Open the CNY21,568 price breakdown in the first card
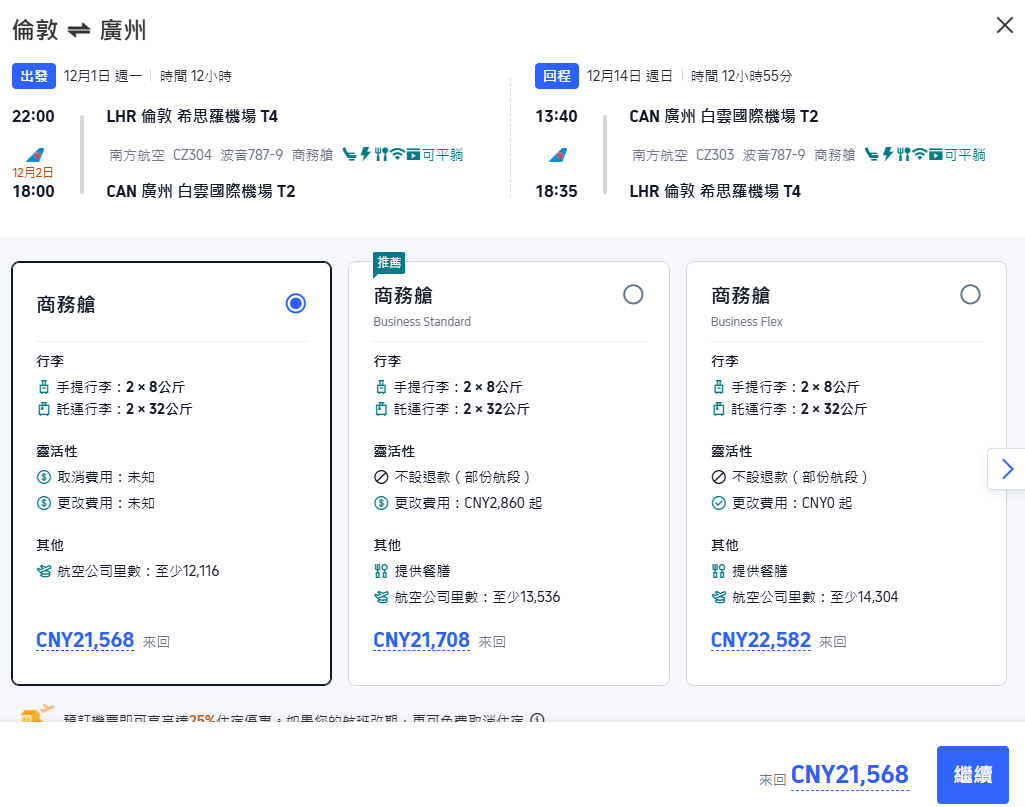The height and width of the screenshot is (807, 1025). 85,640
